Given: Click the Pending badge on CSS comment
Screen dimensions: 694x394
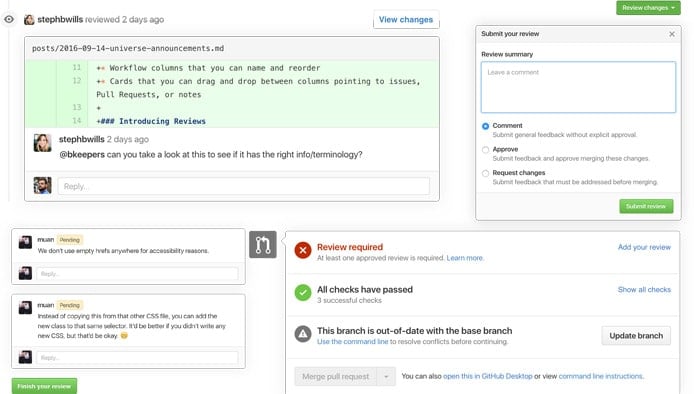Looking at the screenshot, I should (x=69, y=305).
